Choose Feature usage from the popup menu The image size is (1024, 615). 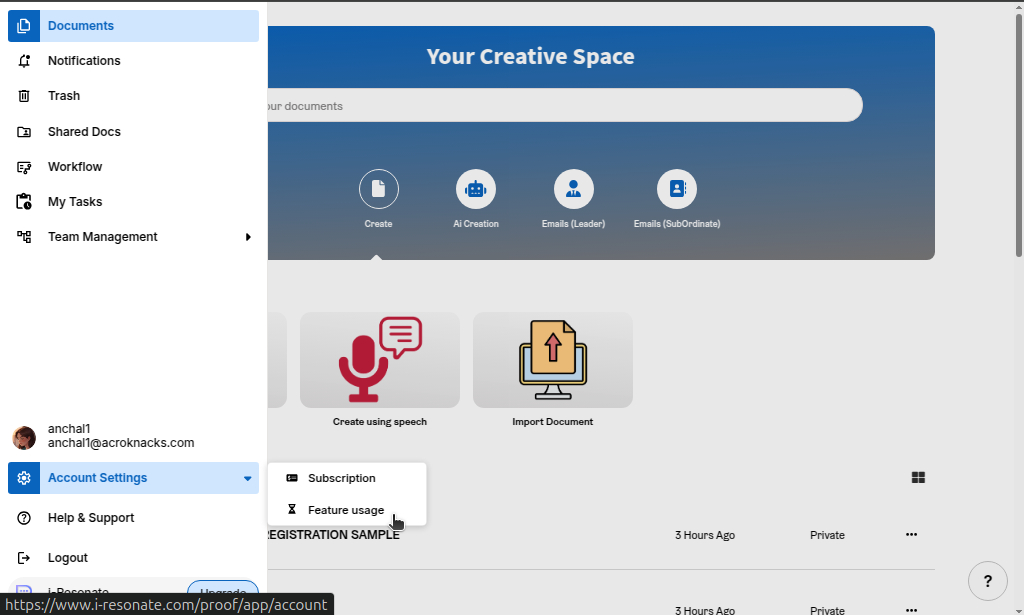[345, 510]
